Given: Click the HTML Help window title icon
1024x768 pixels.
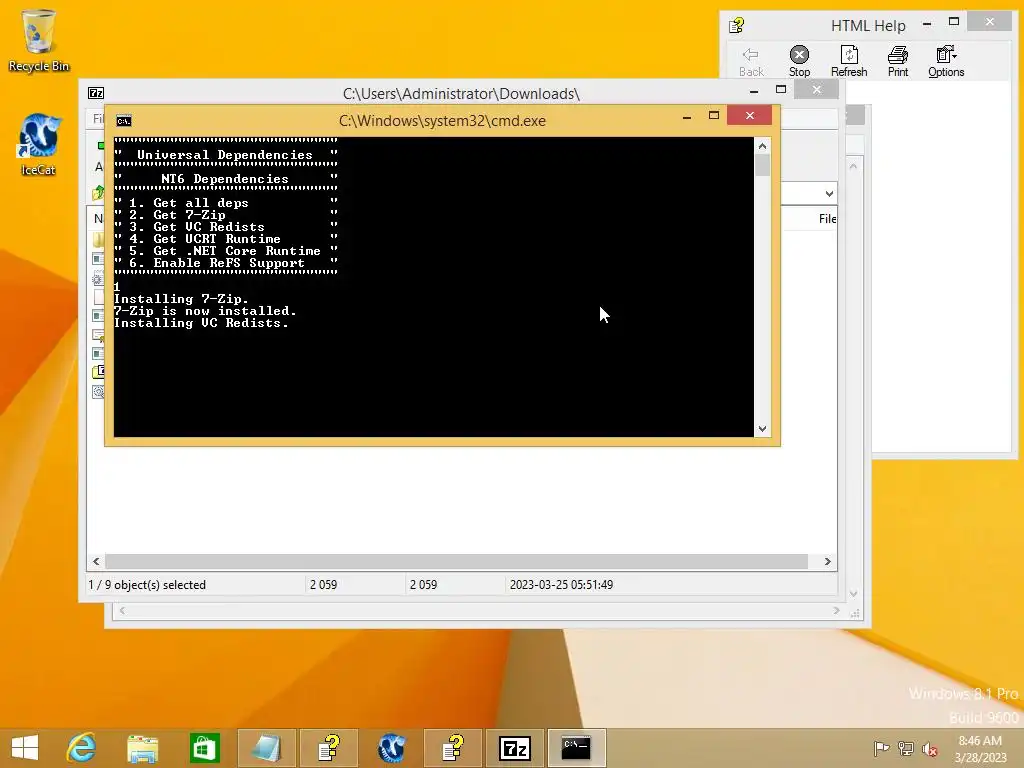Looking at the screenshot, I should (x=737, y=25).
